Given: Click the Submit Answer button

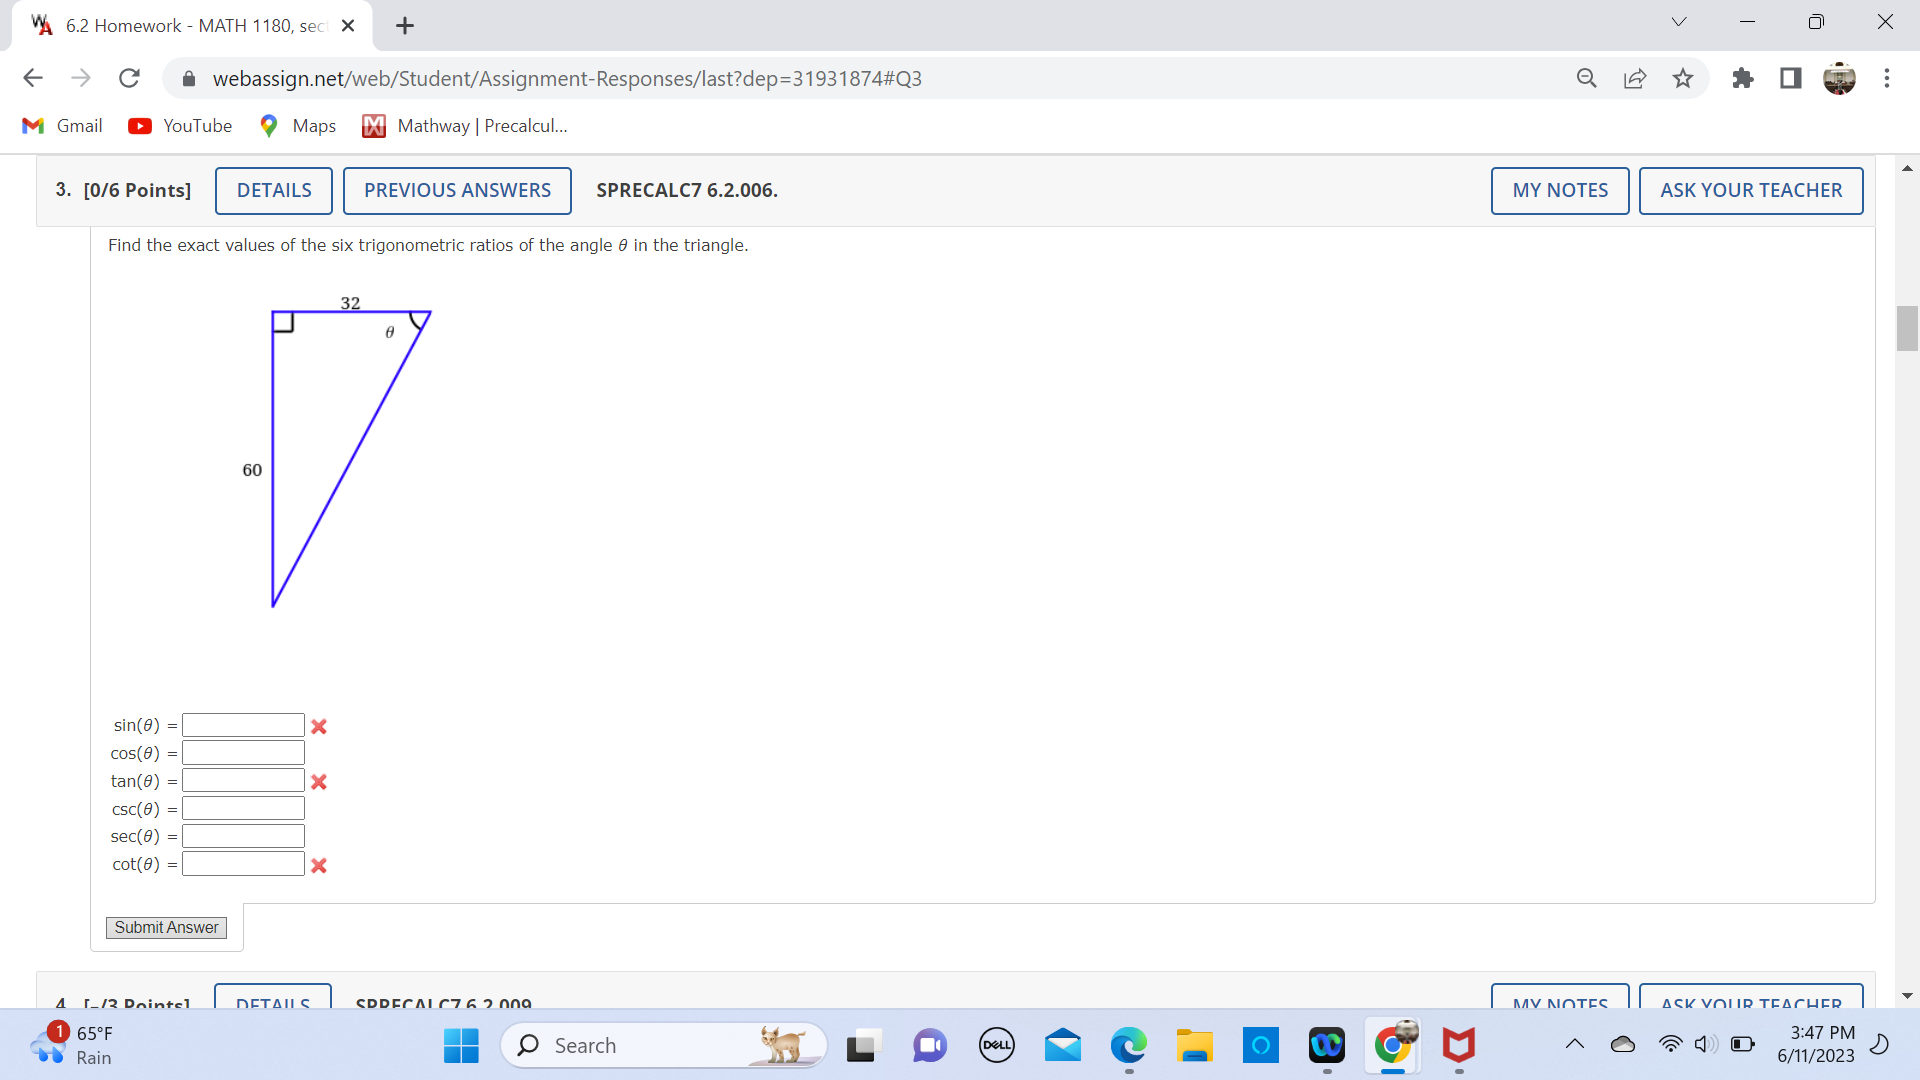Looking at the screenshot, I should pos(166,928).
